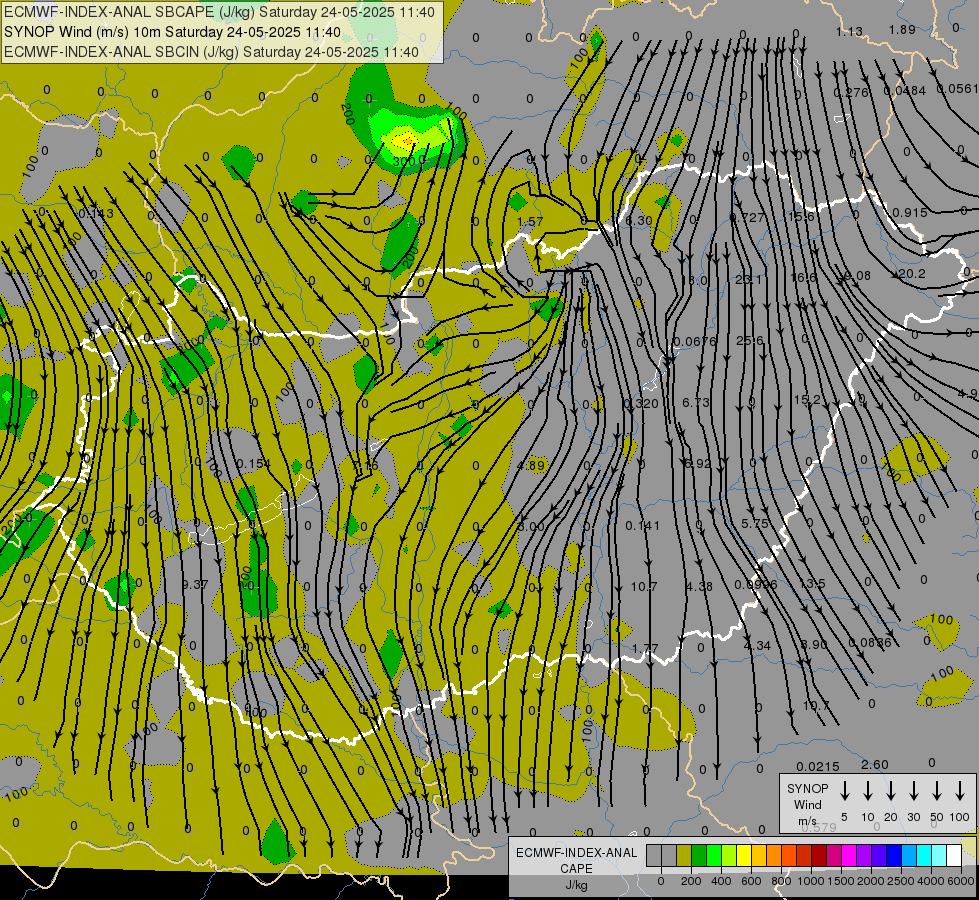Click the SBCIN title line in header

tap(211, 52)
